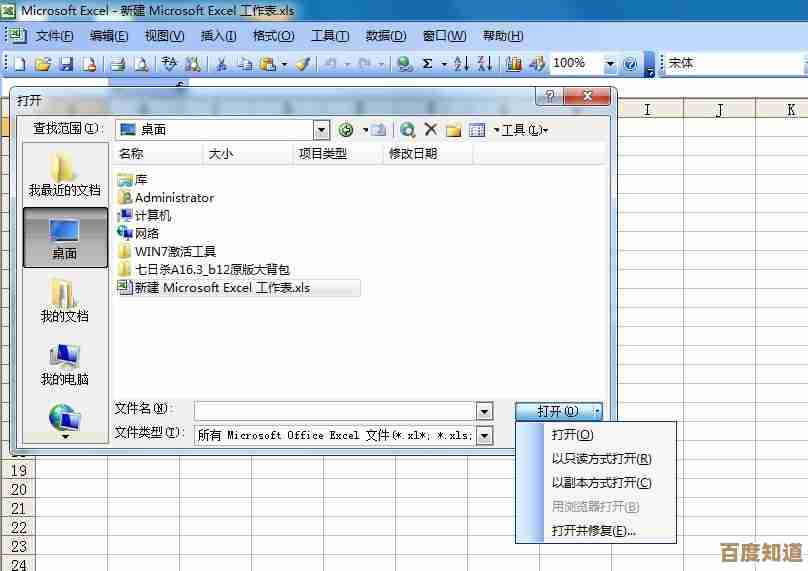Select 我的文档 in the places sidebar
Viewport: 808px width, 571px height.
point(65,302)
